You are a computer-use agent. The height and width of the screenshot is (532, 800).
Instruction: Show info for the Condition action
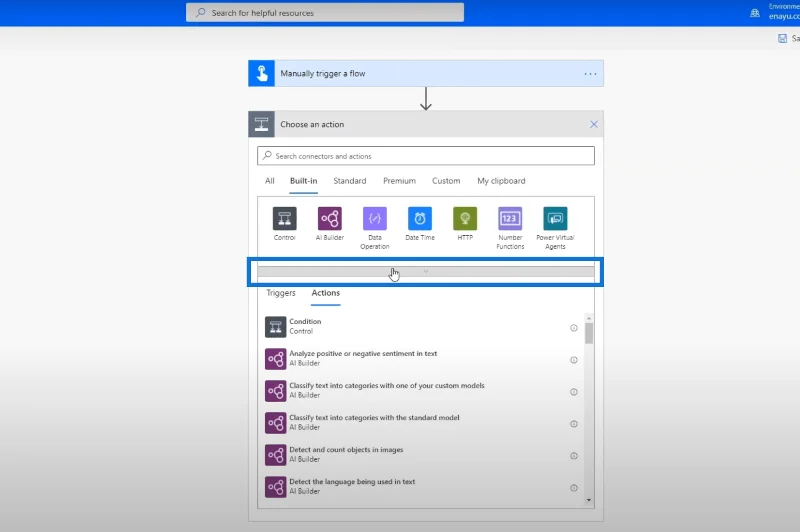click(573, 328)
